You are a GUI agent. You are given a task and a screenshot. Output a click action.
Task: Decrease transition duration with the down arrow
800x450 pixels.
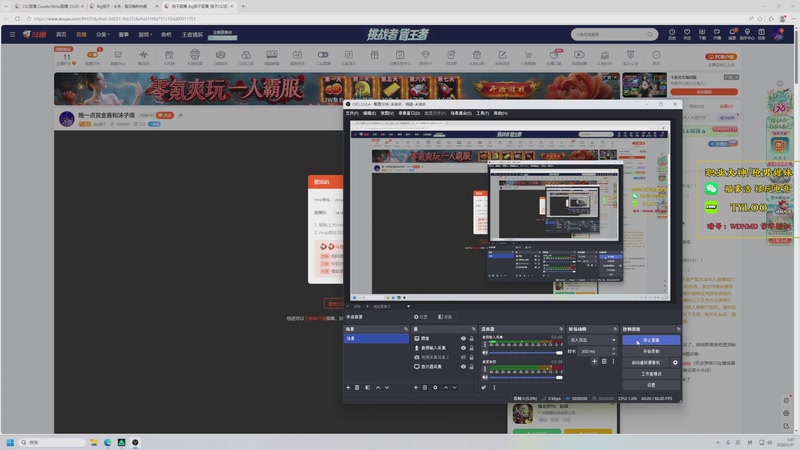pos(613,353)
